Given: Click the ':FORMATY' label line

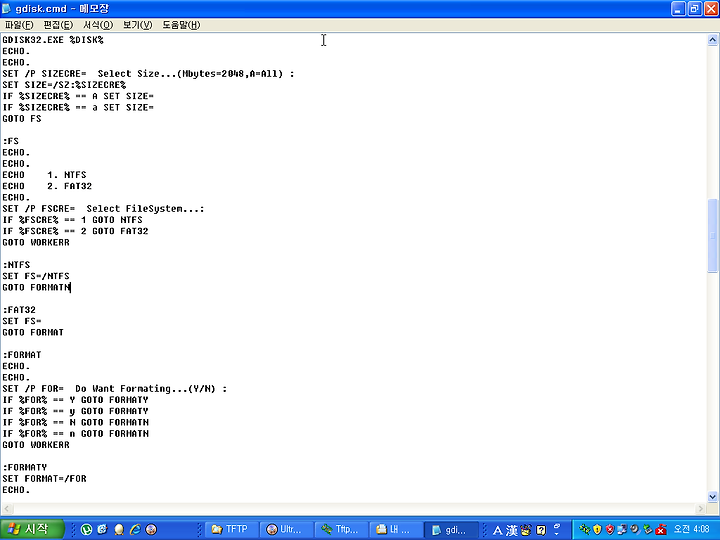Looking at the screenshot, I should 24,467.
